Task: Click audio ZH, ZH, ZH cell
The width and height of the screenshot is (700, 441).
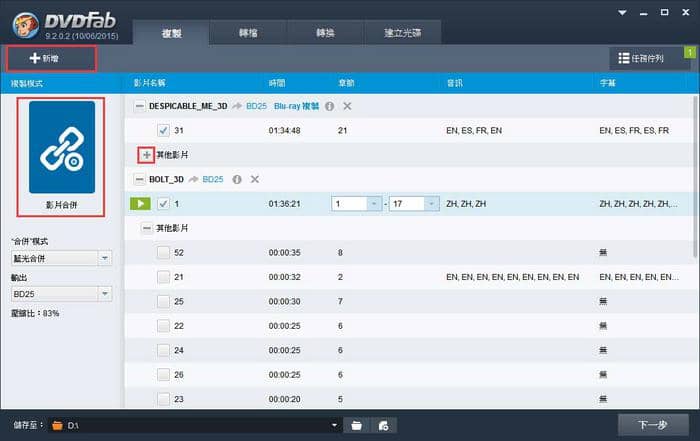Action: (466, 204)
